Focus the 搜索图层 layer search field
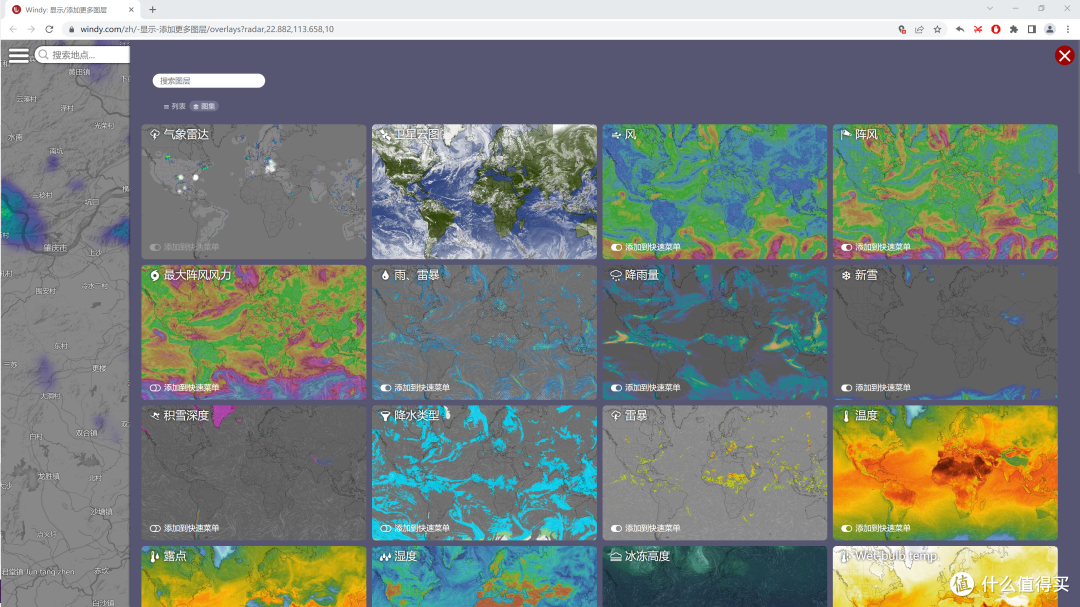Image resolution: width=1080 pixels, height=607 pixels. (x=209, y=81)
